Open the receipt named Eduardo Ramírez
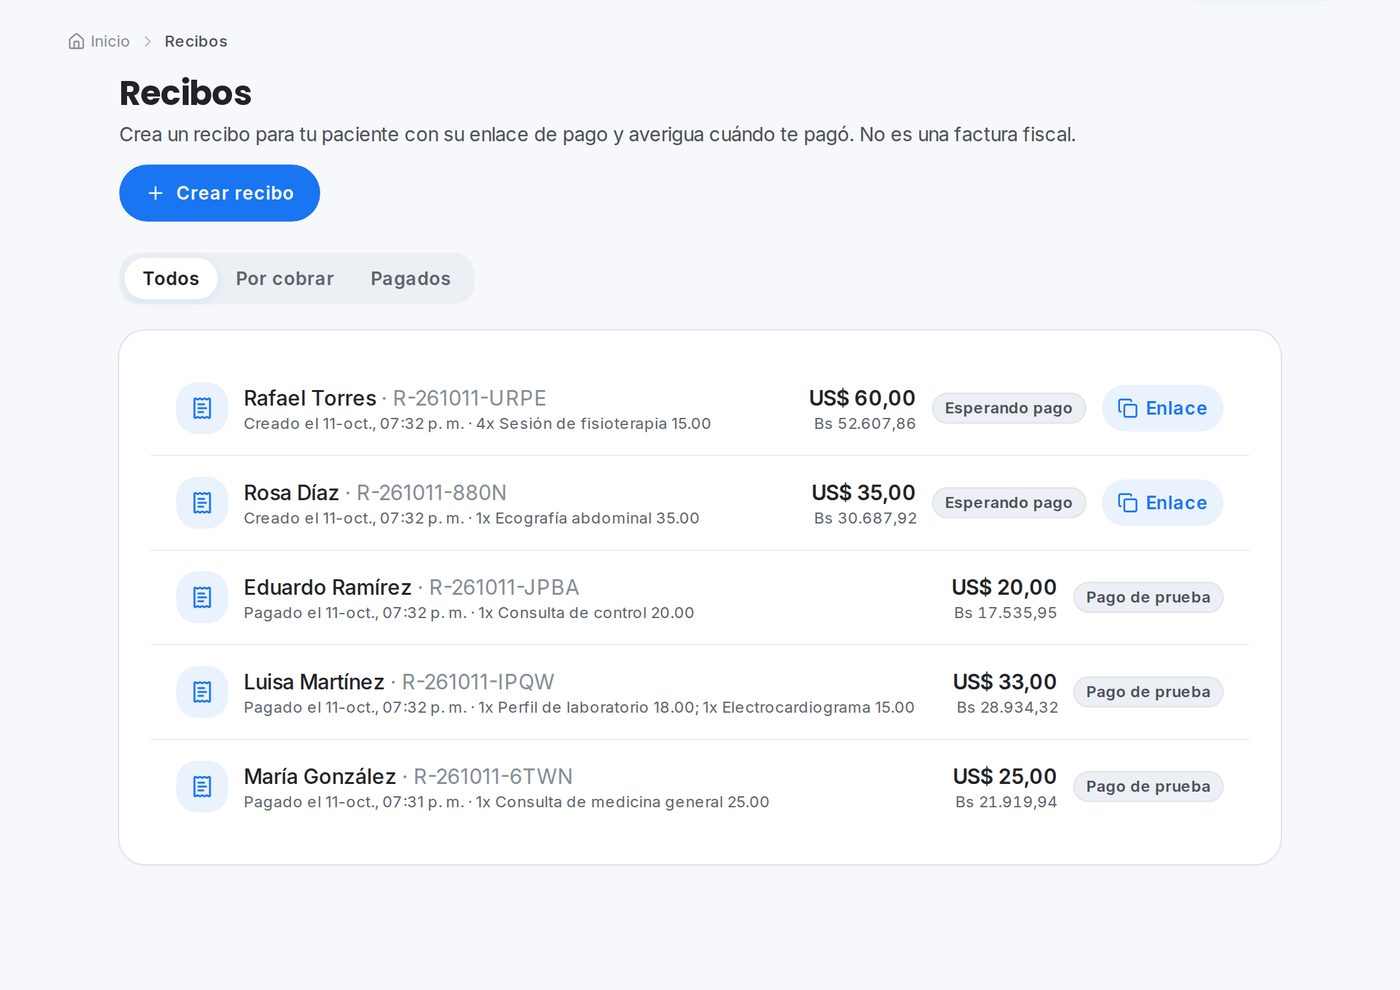This screenshot has height=990, width=1400. point(328,587)
